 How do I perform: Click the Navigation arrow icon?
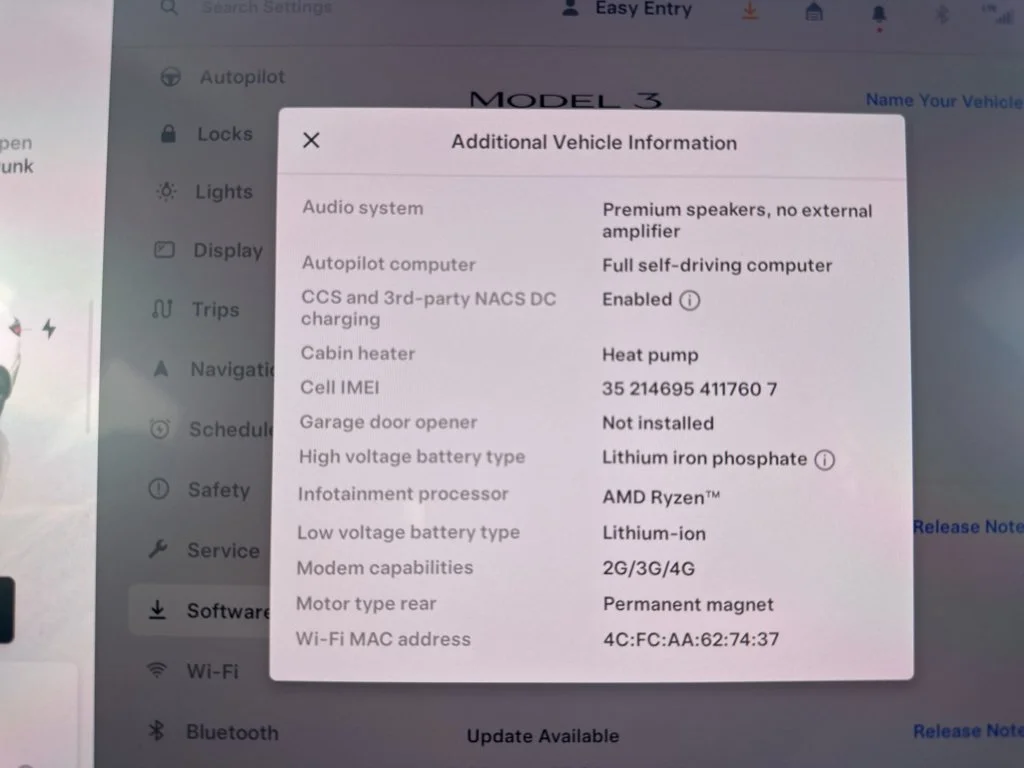click(x=161, y=369)
